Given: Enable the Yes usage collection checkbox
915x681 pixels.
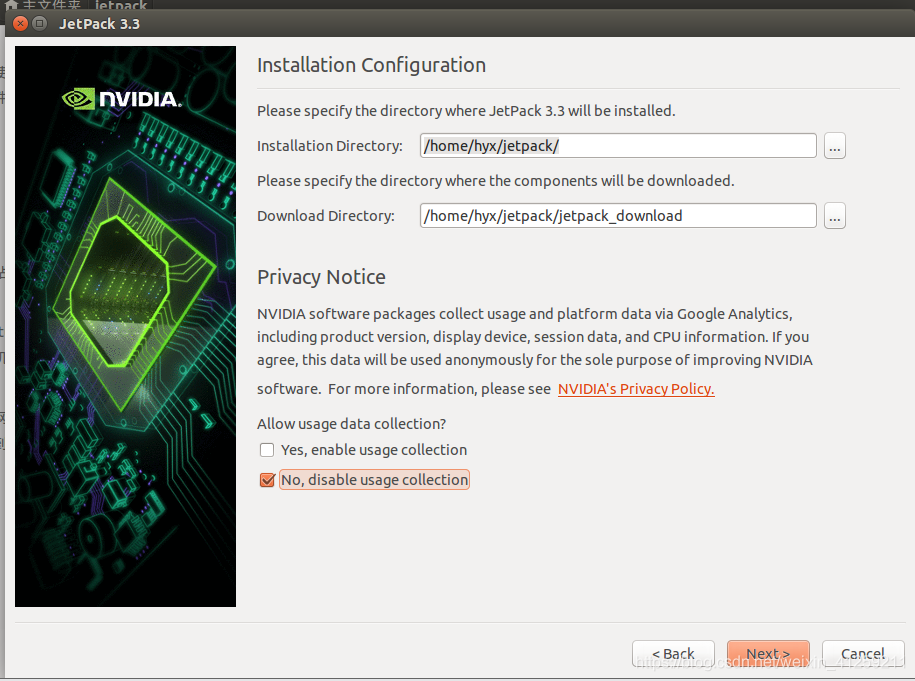Looking at the screenshot, I should [x=267, y=450].
